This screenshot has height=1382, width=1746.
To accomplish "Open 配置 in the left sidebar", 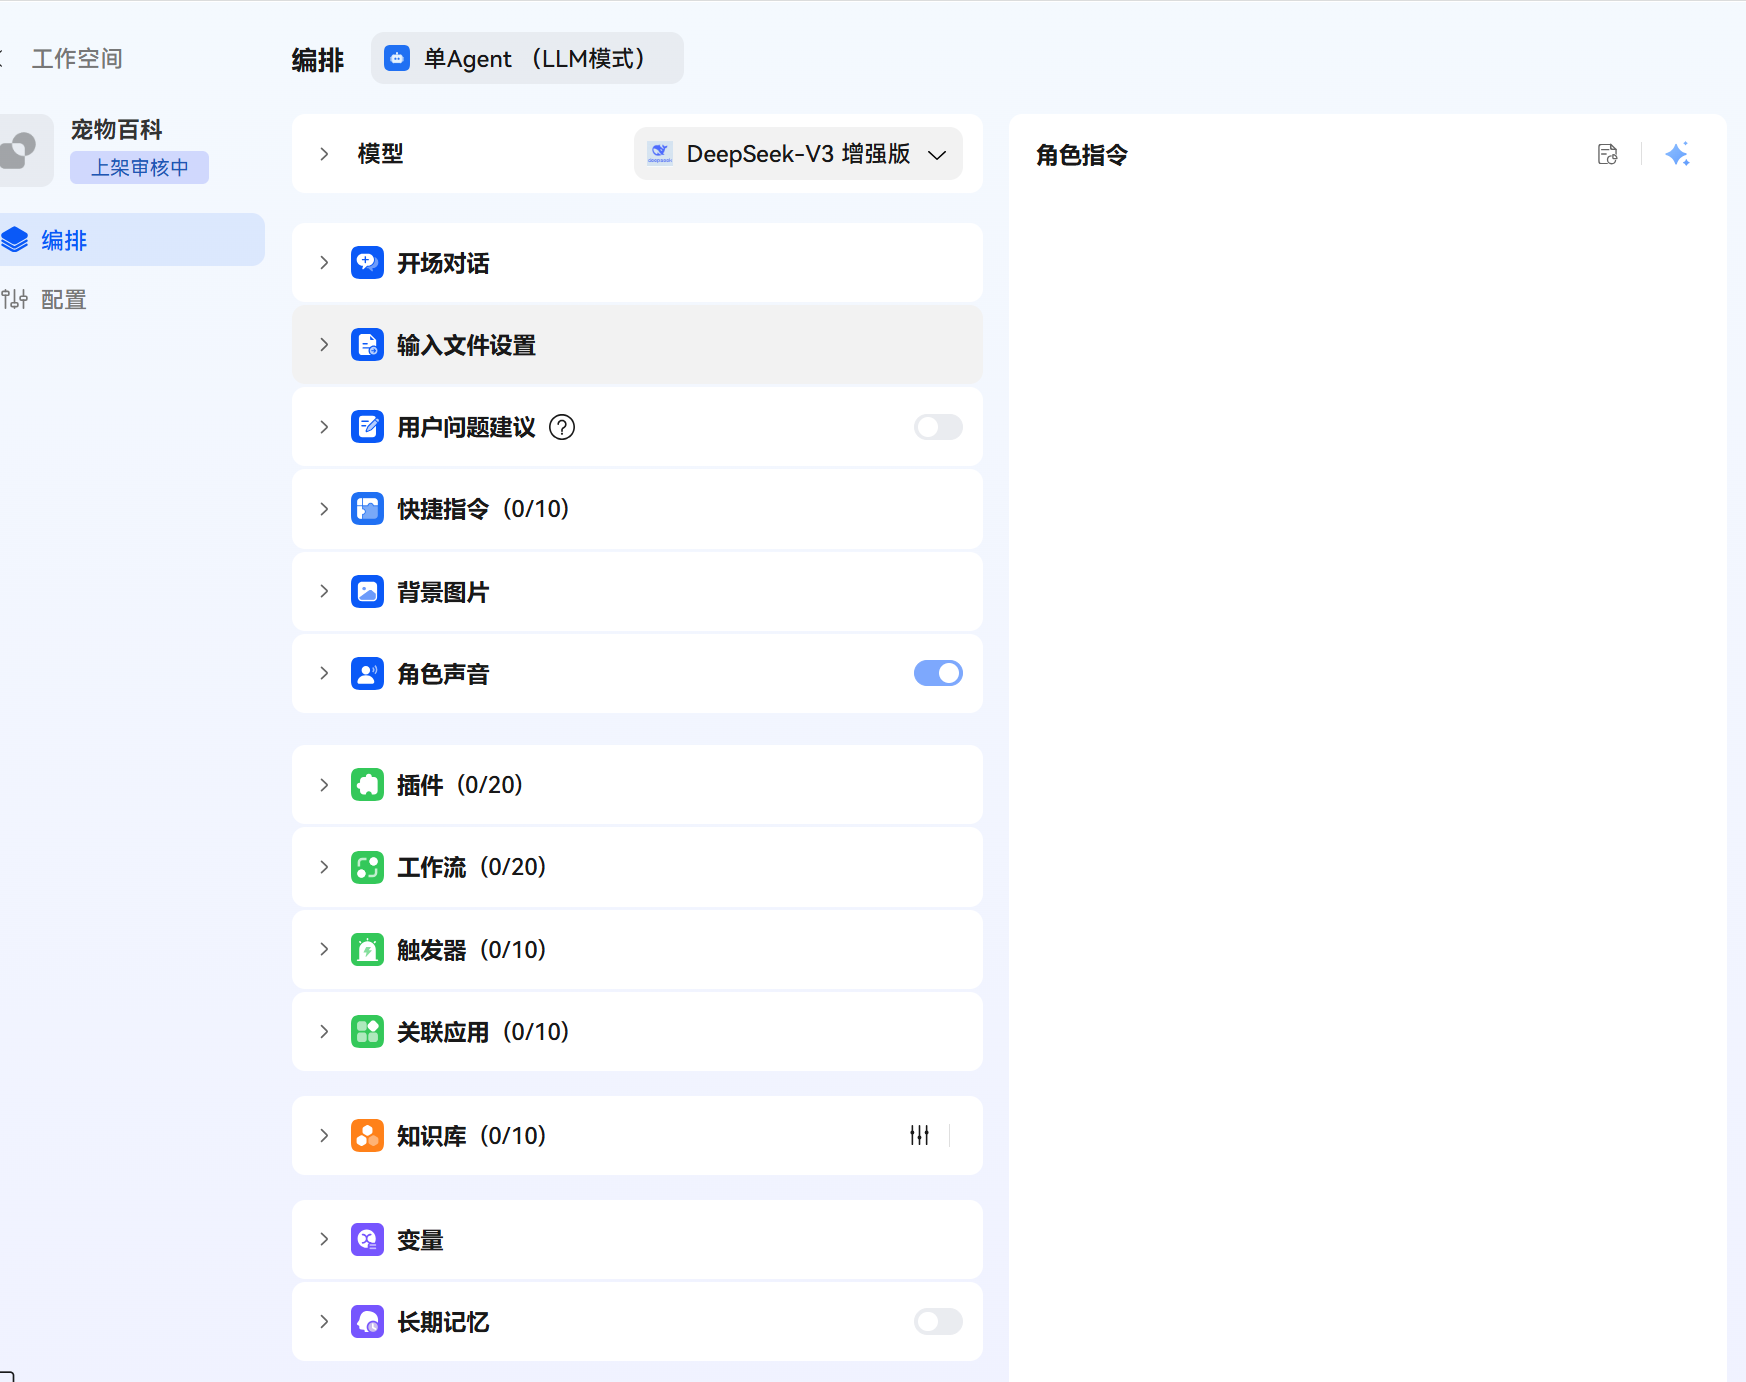I will pyautogui.click(x=63, y=299).
